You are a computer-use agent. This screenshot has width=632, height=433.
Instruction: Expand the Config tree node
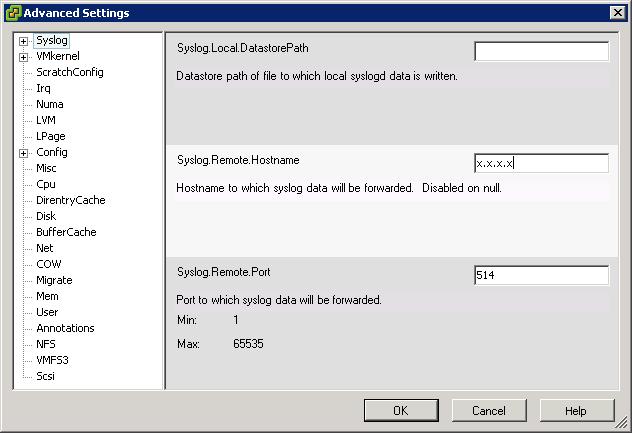23,153
